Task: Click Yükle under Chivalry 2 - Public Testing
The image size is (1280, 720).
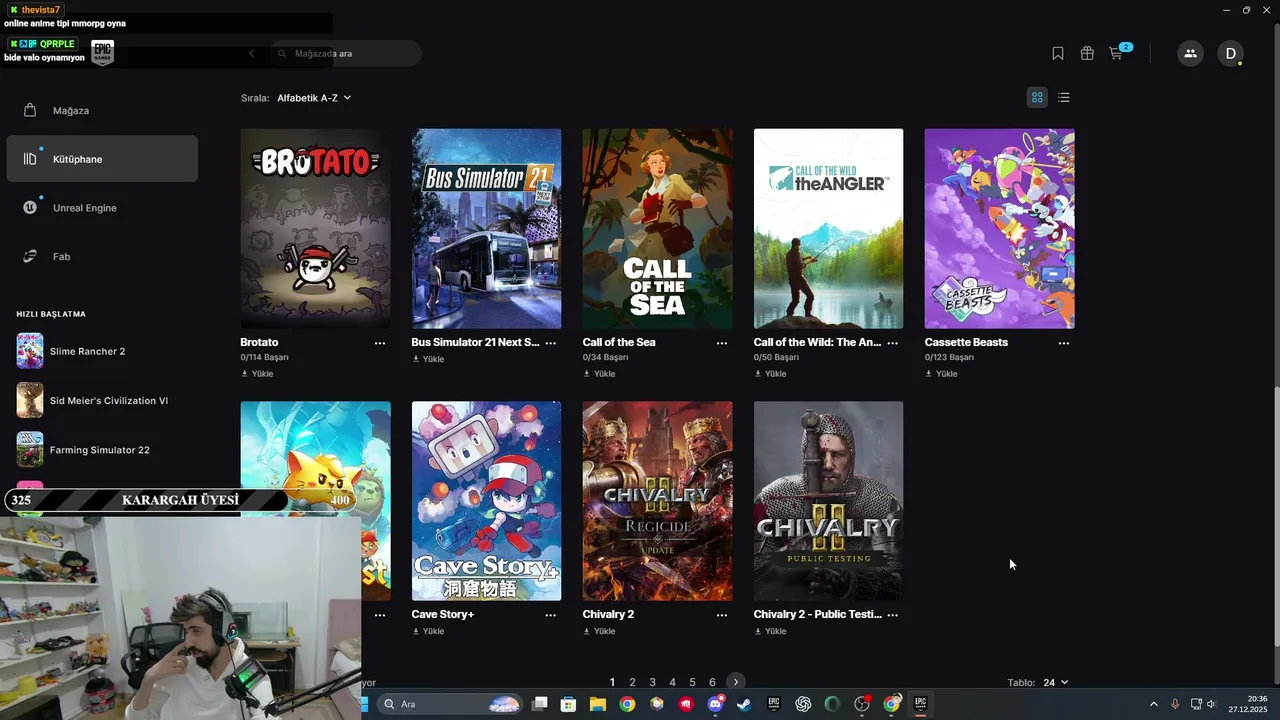Action: tap(770, 631)
